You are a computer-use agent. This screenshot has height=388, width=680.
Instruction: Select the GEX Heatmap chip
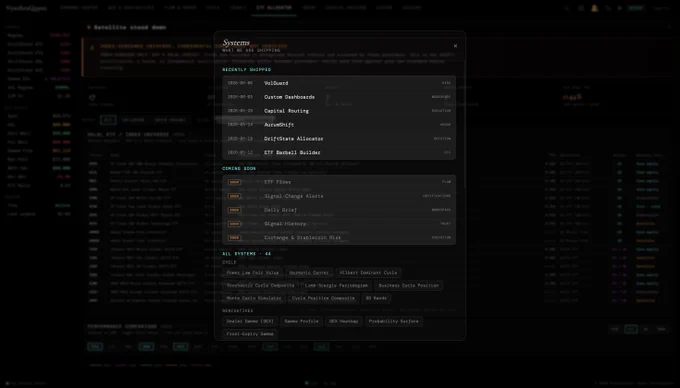pos(343,321)
